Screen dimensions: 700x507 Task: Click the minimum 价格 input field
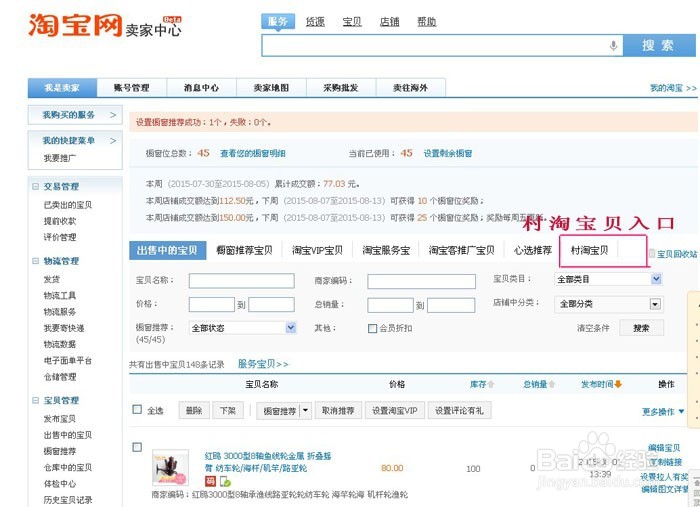(x=212, y=304)
